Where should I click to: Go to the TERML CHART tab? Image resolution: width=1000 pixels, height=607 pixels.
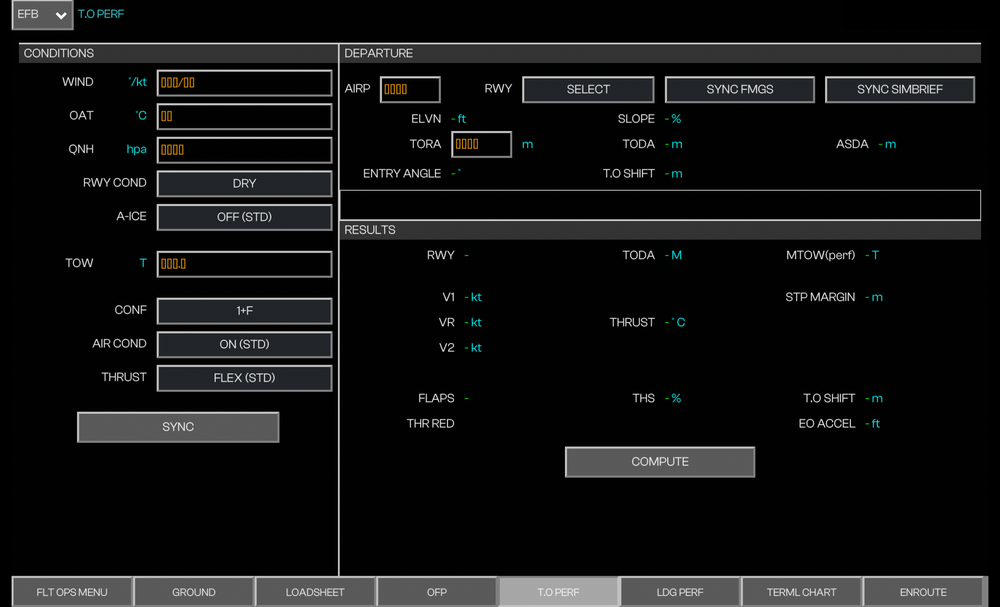coord(801,592)
